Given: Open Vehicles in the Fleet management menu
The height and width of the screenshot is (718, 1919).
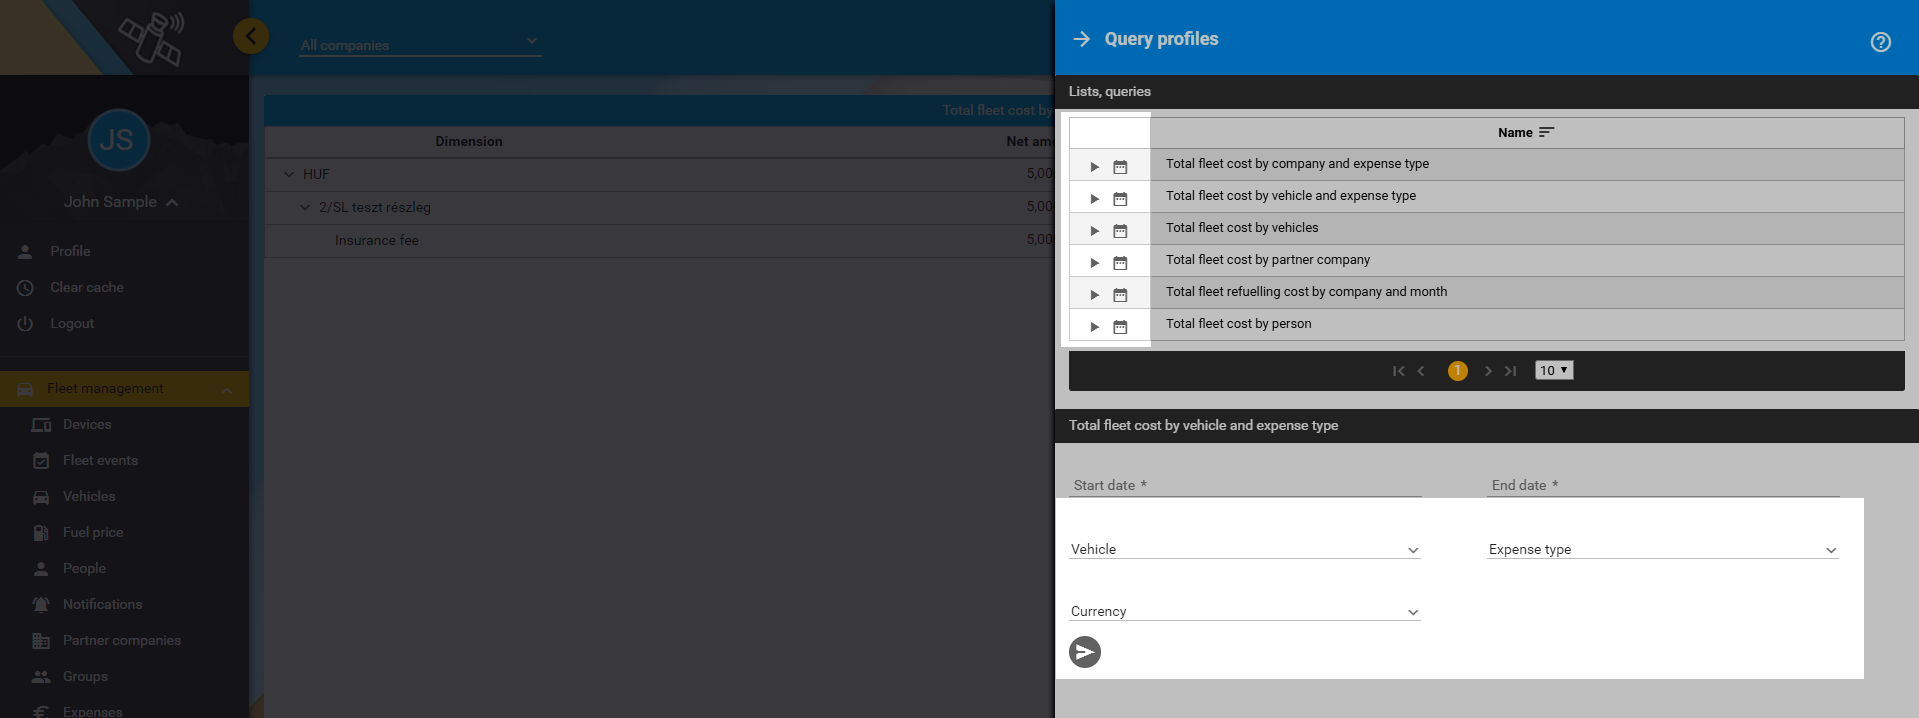Looking at the screenshot, I should tap(89, 496).
